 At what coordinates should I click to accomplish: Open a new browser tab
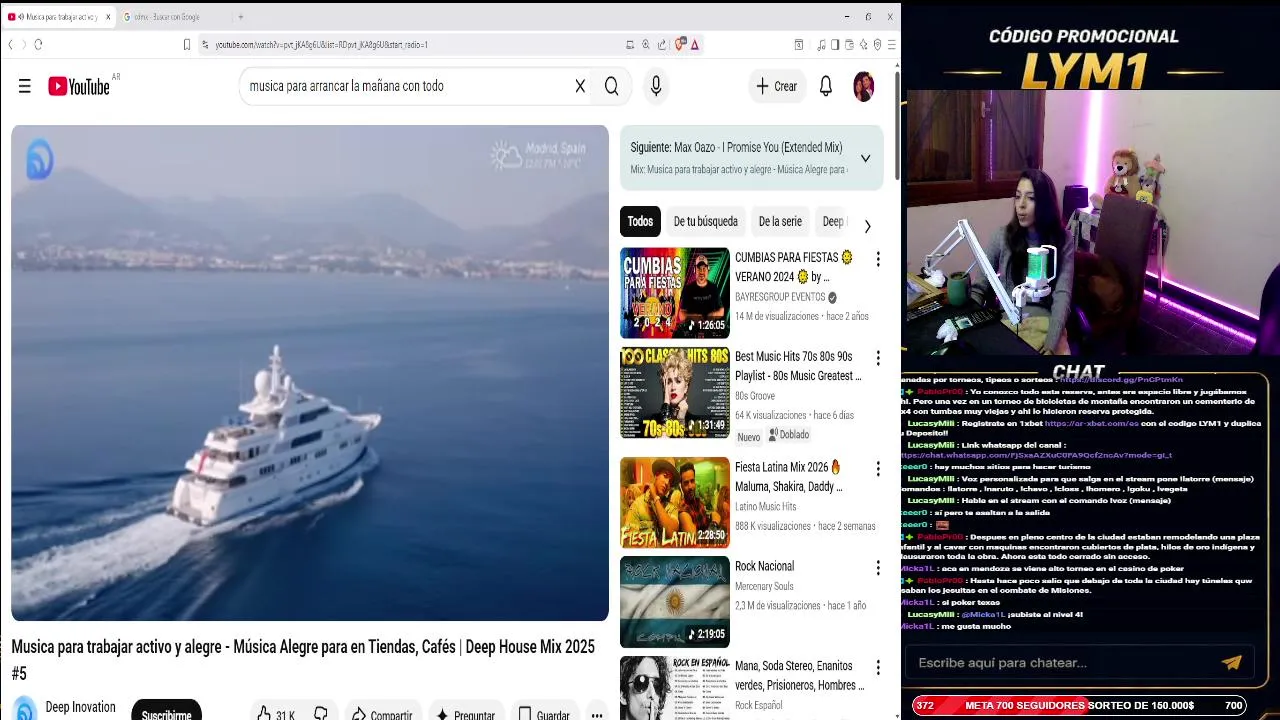click(x=240, y=17)
